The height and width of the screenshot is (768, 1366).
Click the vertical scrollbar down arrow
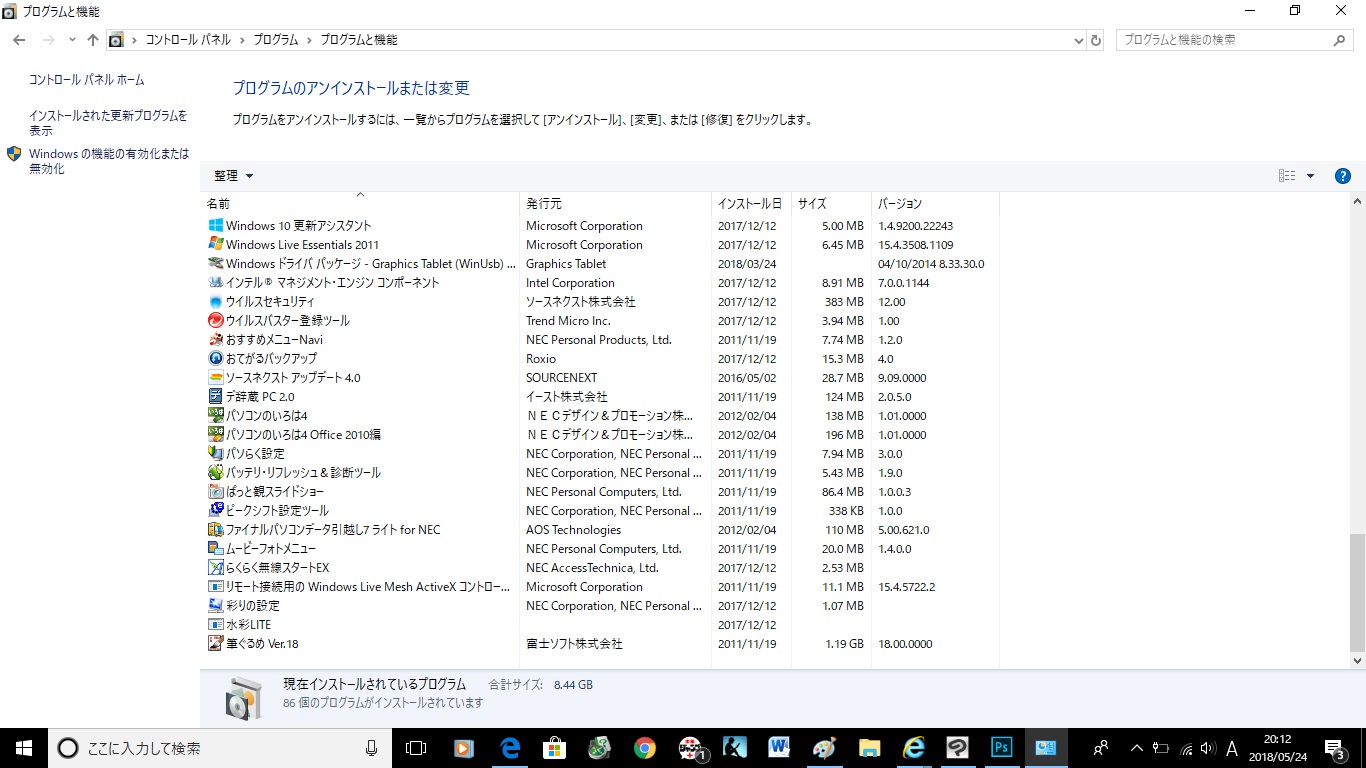pos(1357,661)
